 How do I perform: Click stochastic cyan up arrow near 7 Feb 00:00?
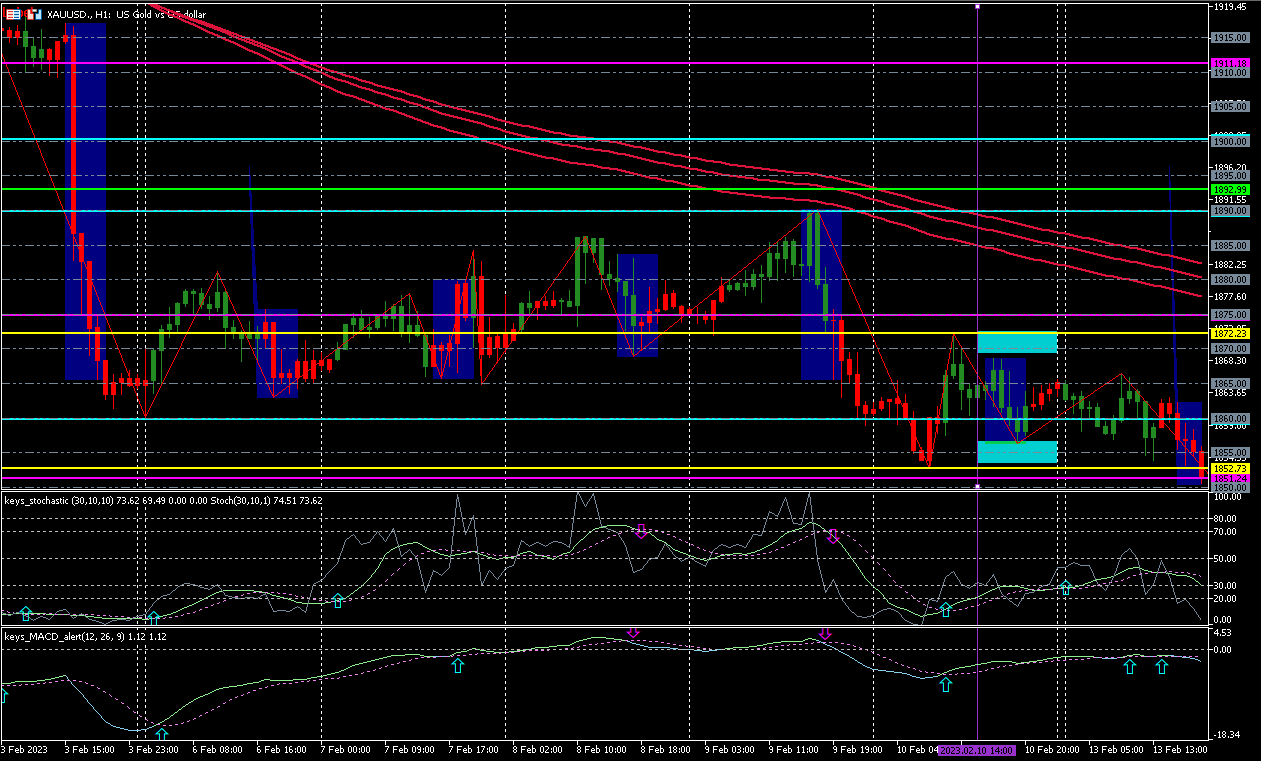point(338,600)
